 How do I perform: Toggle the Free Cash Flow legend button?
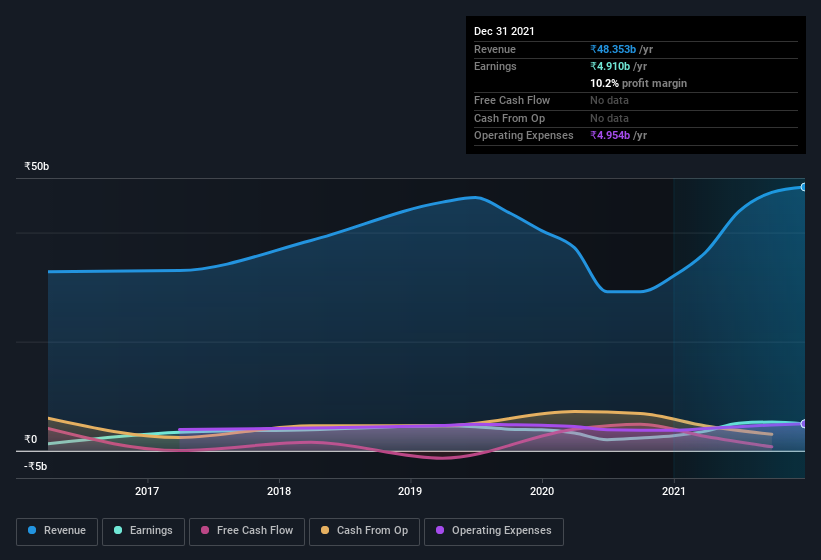[247, 532]
